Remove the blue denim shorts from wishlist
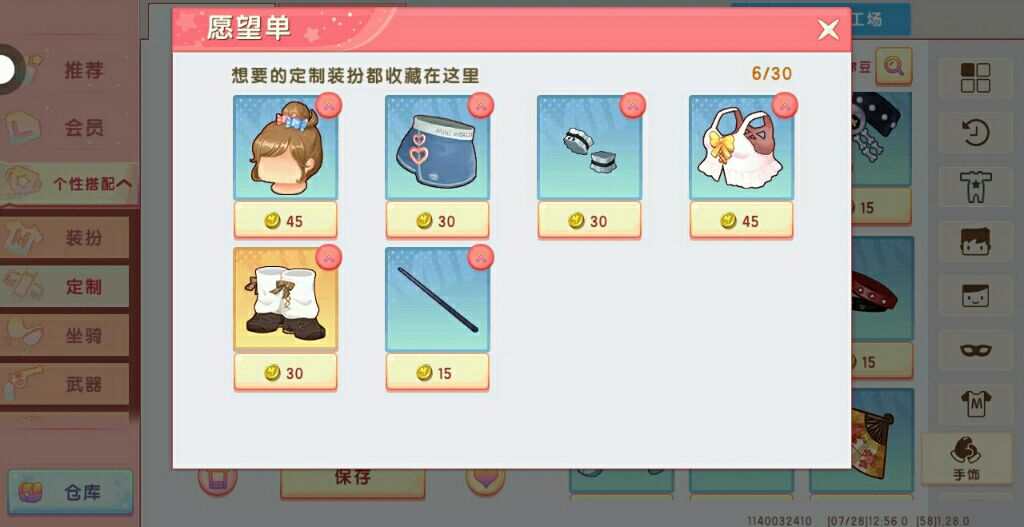Screen dimensions: 1024x527 click(x=481, y=105)
